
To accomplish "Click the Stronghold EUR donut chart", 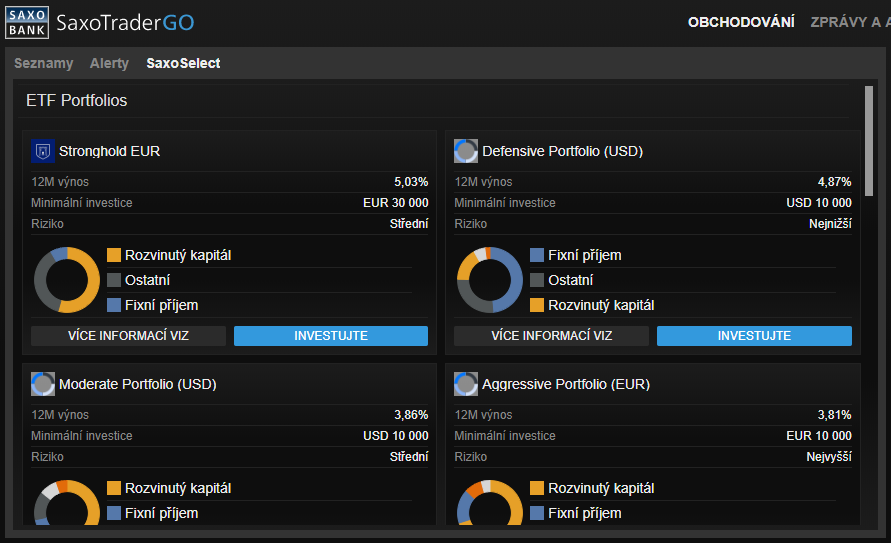I will tap(67, 280).
